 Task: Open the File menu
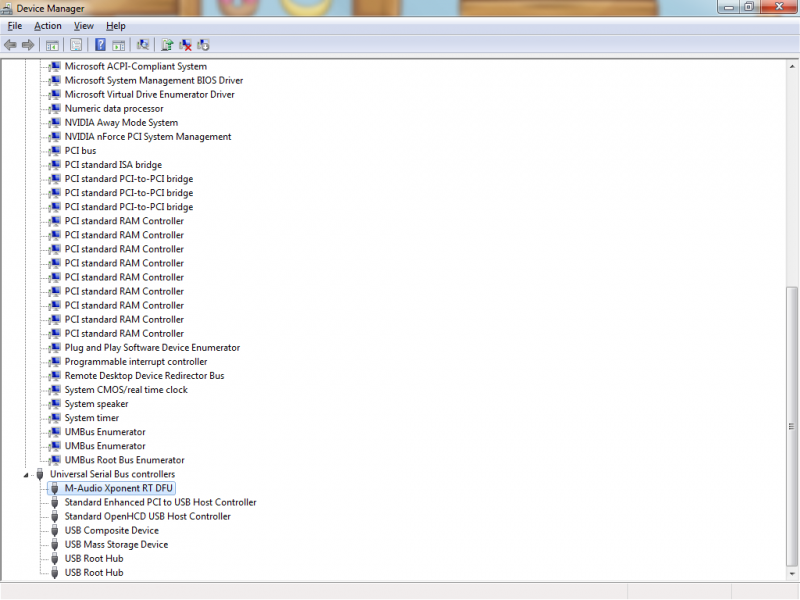[x=14, y=26]
